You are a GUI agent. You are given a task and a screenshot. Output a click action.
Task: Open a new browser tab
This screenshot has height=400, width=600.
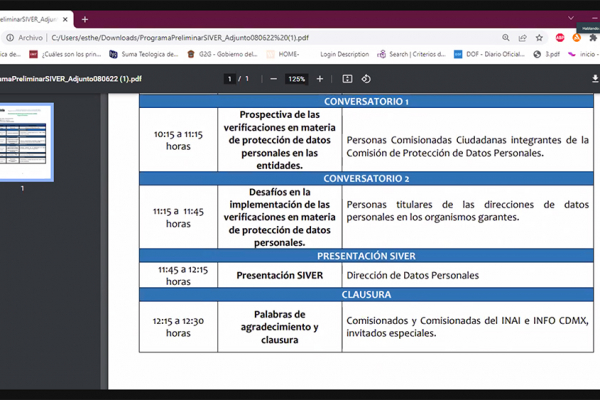click(85, 19)
